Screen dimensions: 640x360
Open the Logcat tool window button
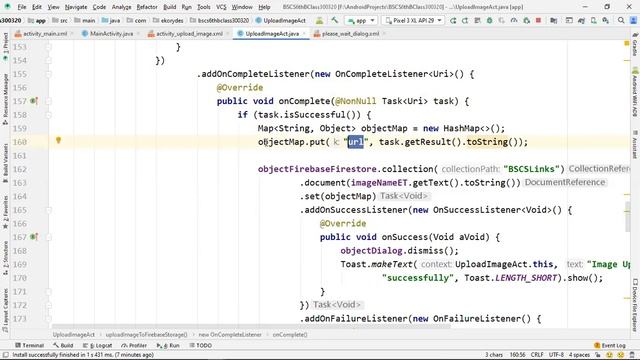(x=98, y=345)
